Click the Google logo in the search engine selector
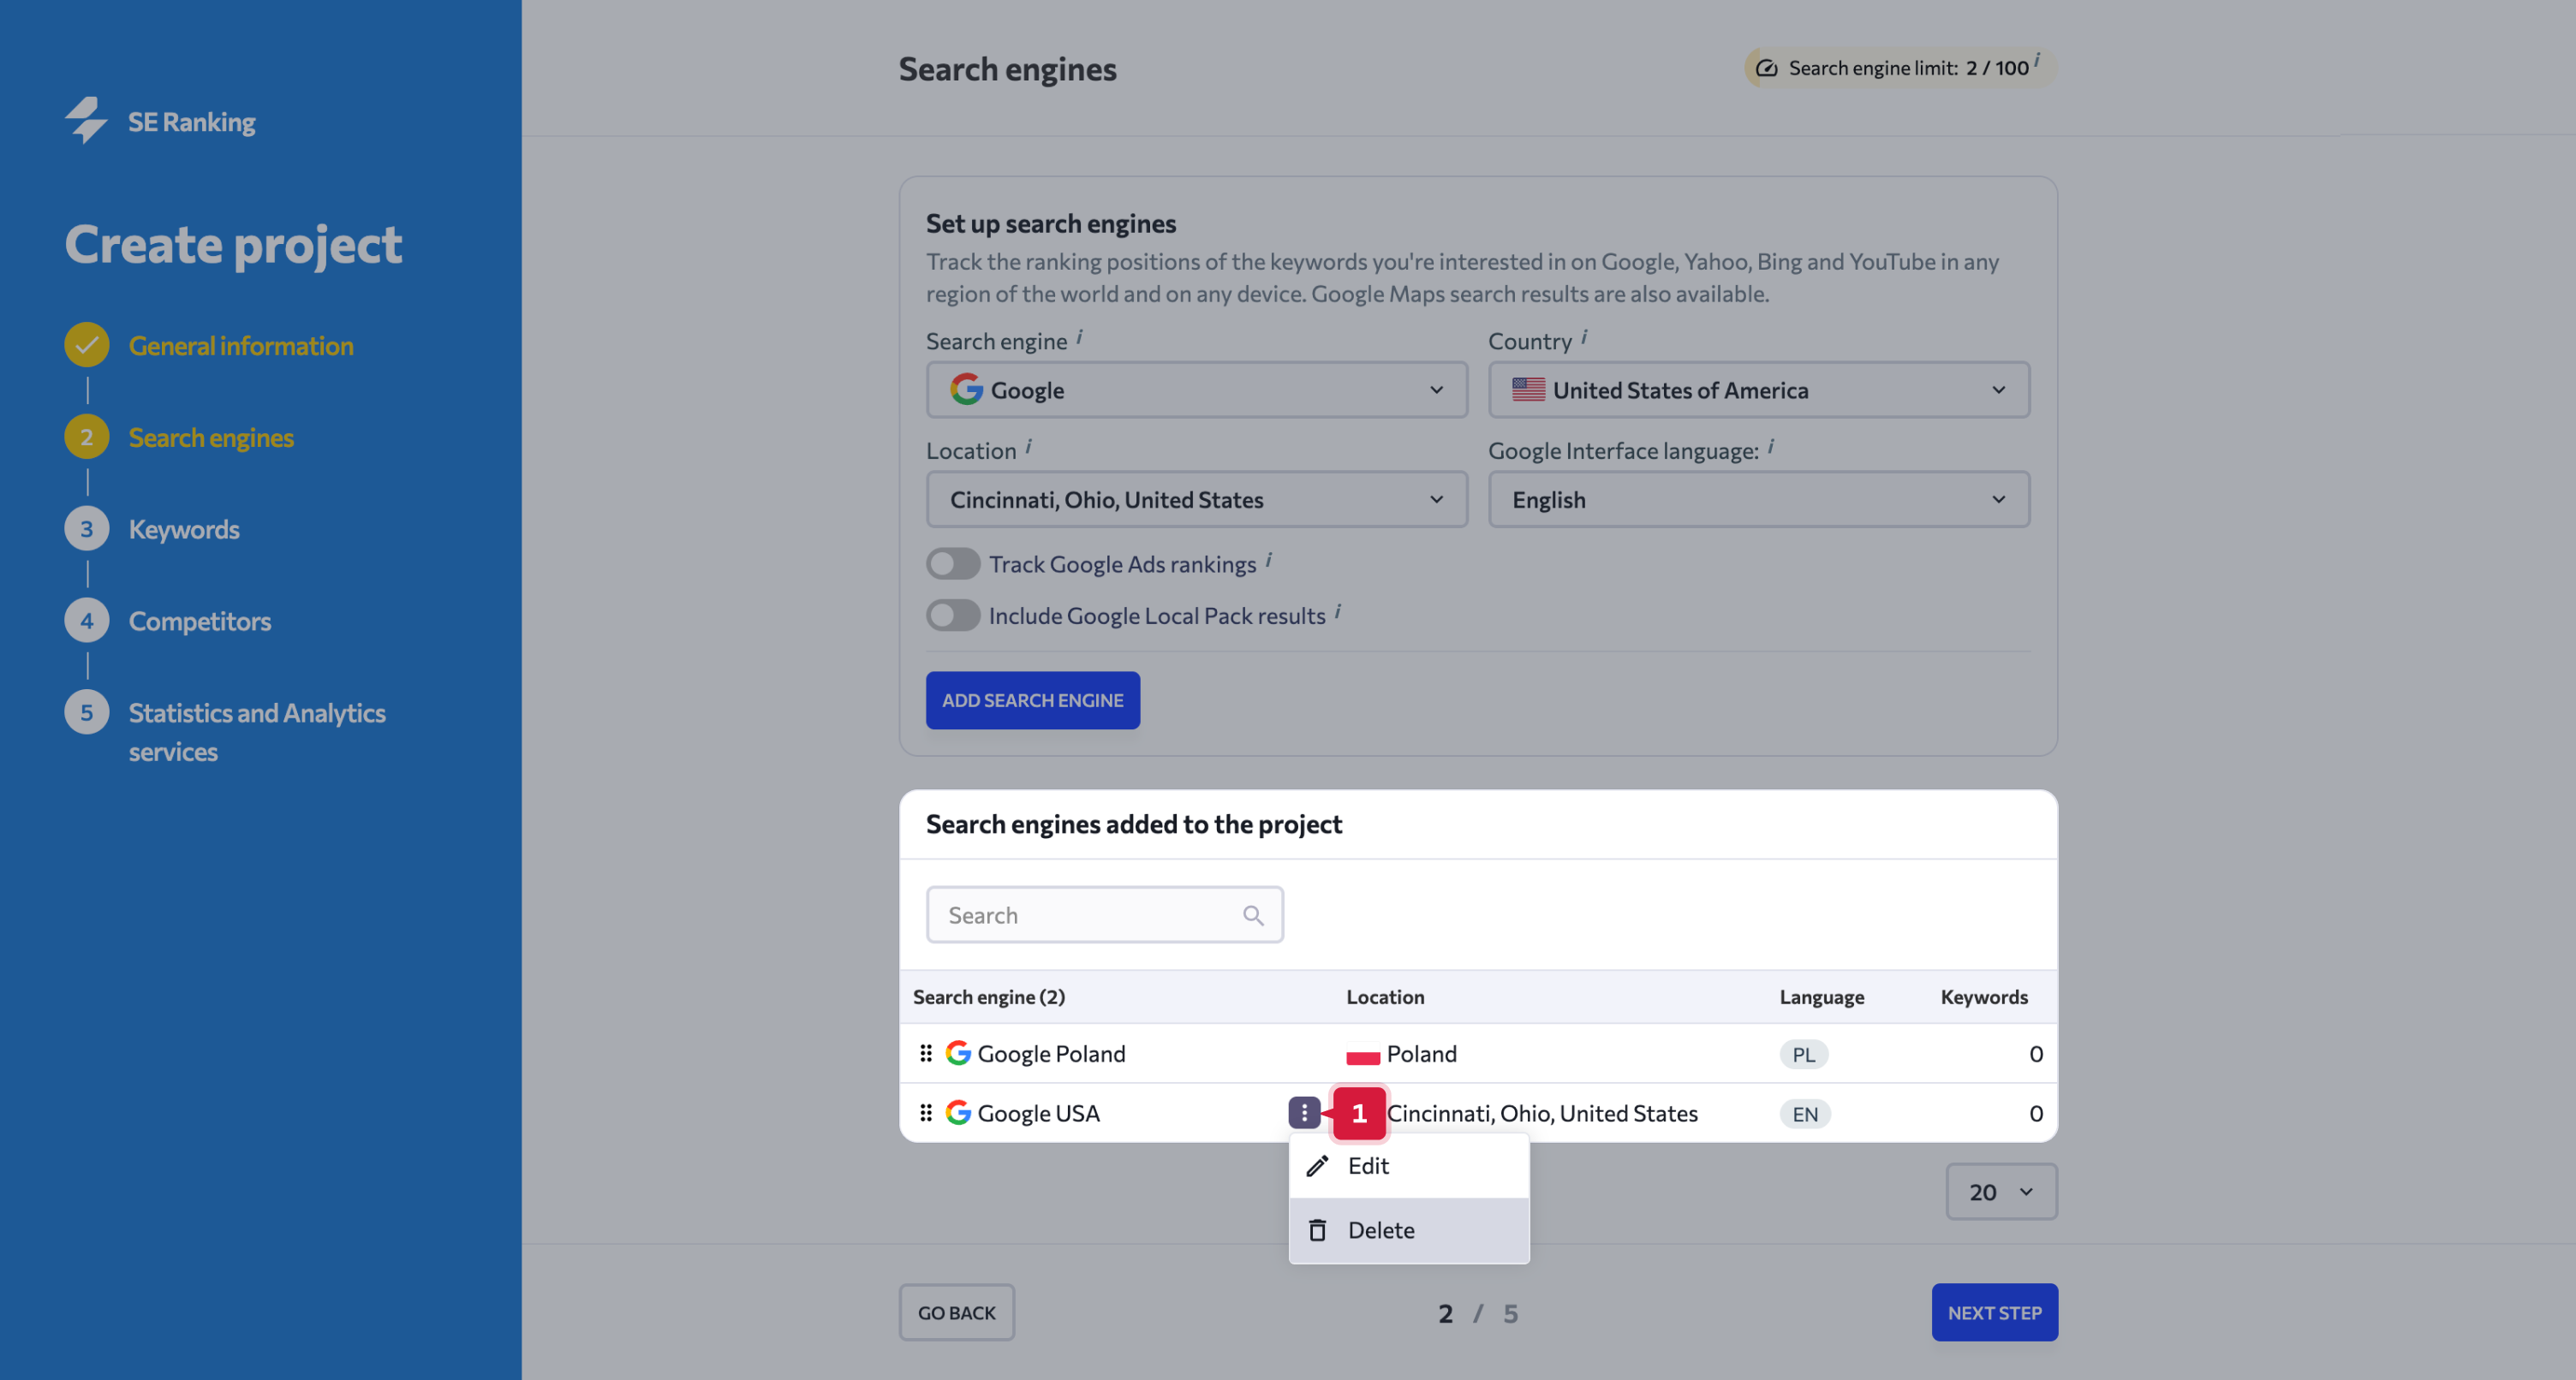This screenshot has width=2576, height=1380. coord(966,390)
